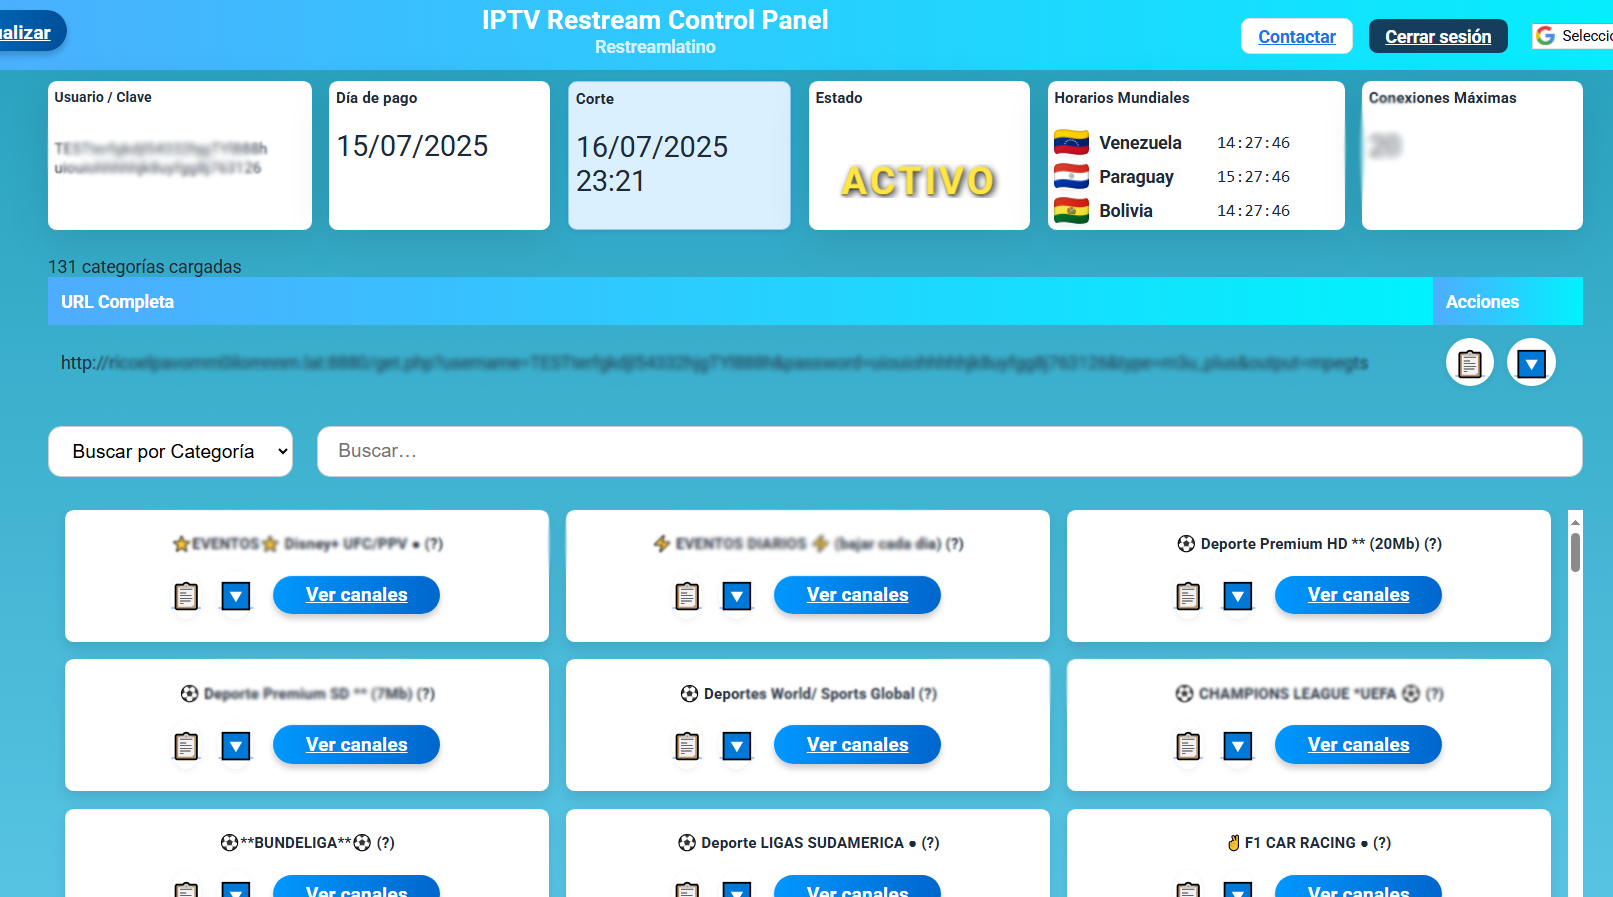The height and width of the screenshot is (897, 1613).
Task: Ver canales for EVENTOS Disney+ UFC/PPV
Action: pyautogui.click(x=356, y=595)
